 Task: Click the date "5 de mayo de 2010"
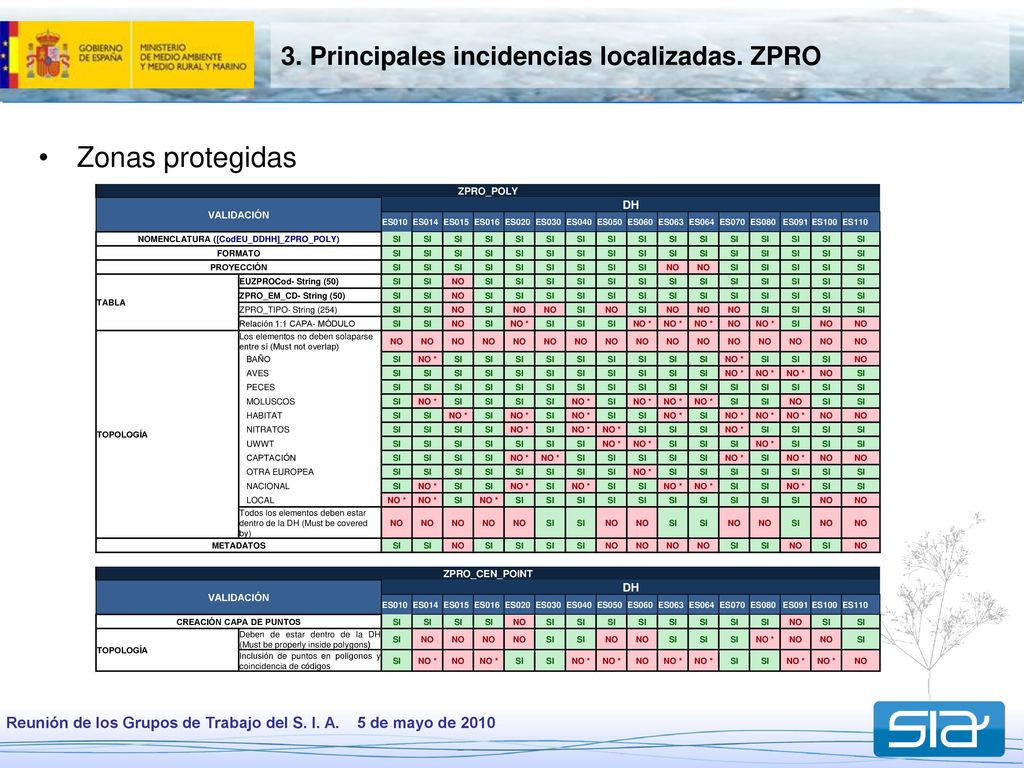click(x=426, y=723)
